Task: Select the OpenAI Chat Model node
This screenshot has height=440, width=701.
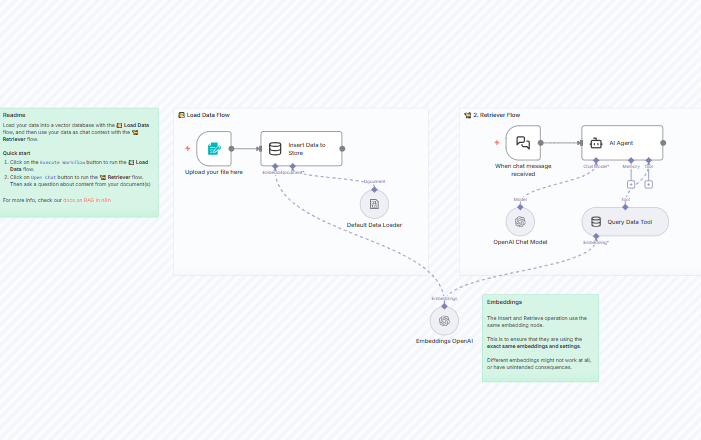Action: point(520,221)
